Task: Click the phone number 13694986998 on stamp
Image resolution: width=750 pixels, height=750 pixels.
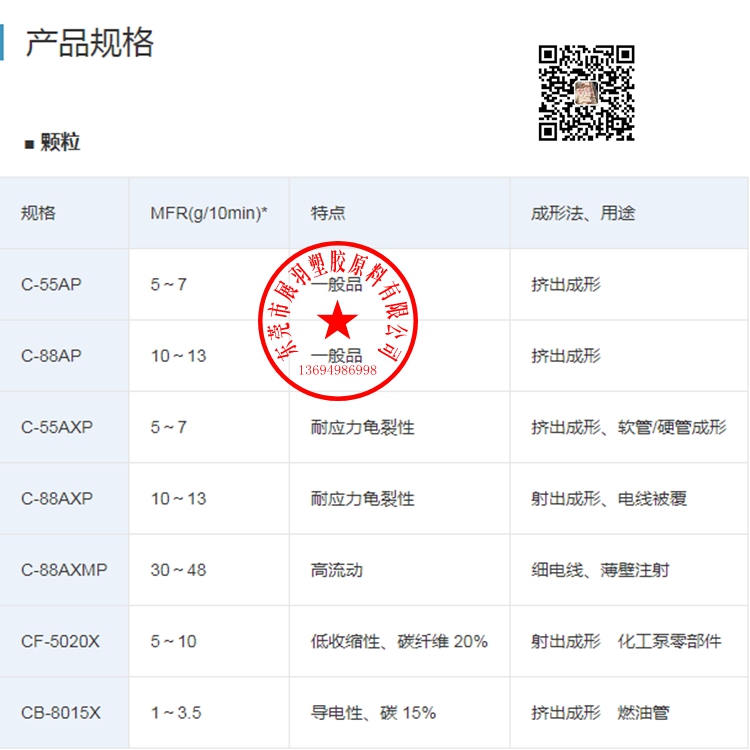Action: click(x=338, y=370)
